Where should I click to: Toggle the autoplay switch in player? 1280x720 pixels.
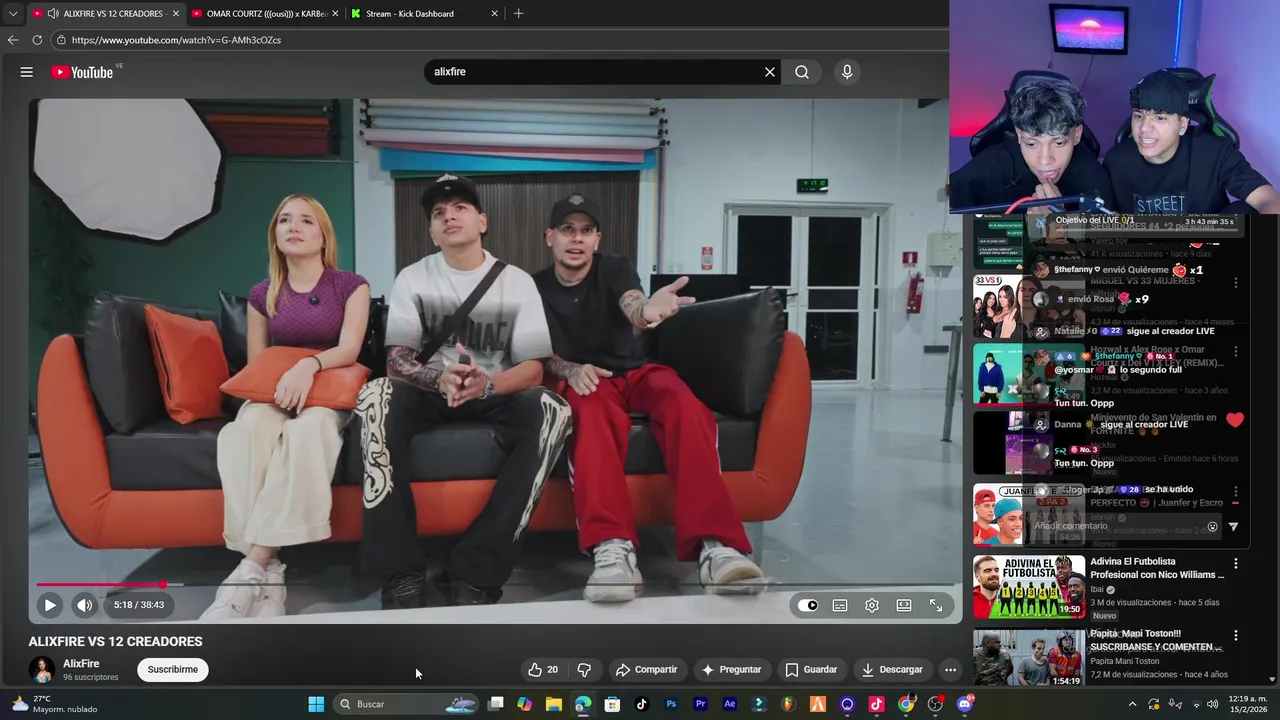(808, 605)
